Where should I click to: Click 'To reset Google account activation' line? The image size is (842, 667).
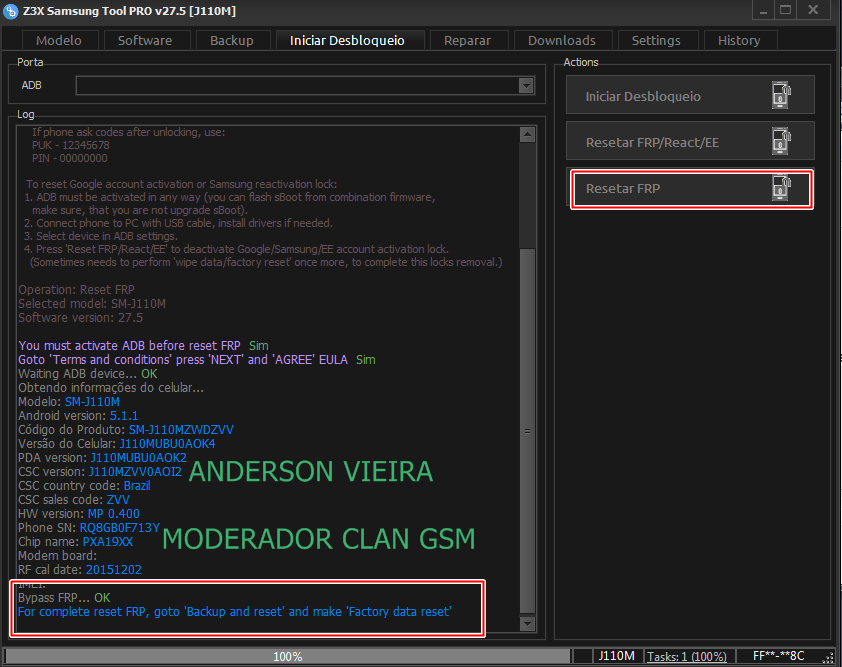[x=182, y=184]
